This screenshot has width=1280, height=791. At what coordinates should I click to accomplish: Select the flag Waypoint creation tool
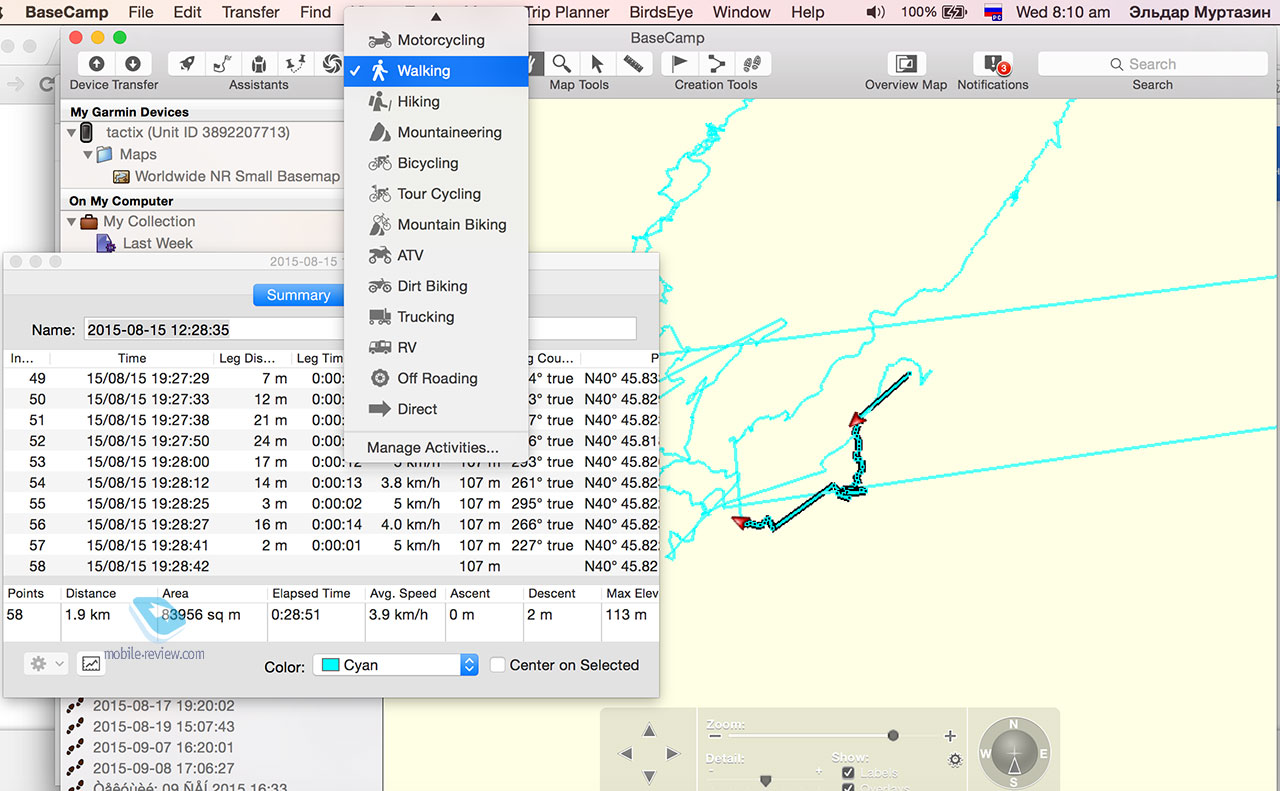pyautogui.click(x=680, y=63)
